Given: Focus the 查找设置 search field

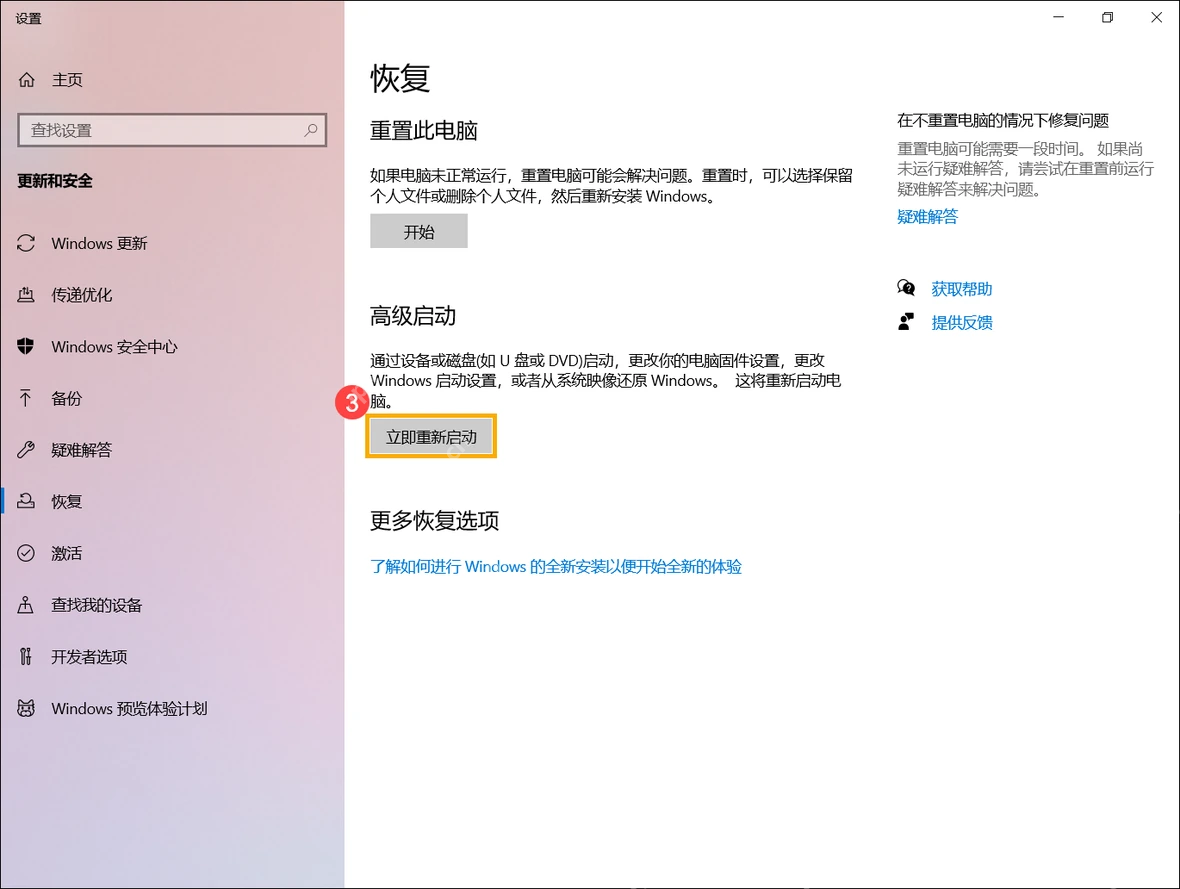Looking at the screenshot, I should coord(172,130).
